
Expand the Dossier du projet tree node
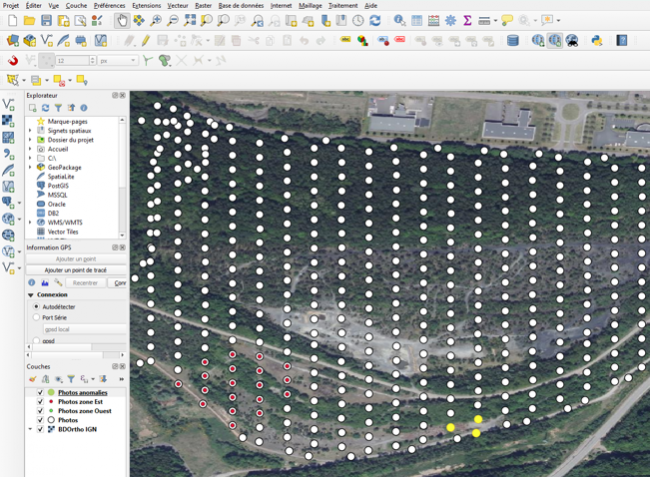tap(30, 140)
